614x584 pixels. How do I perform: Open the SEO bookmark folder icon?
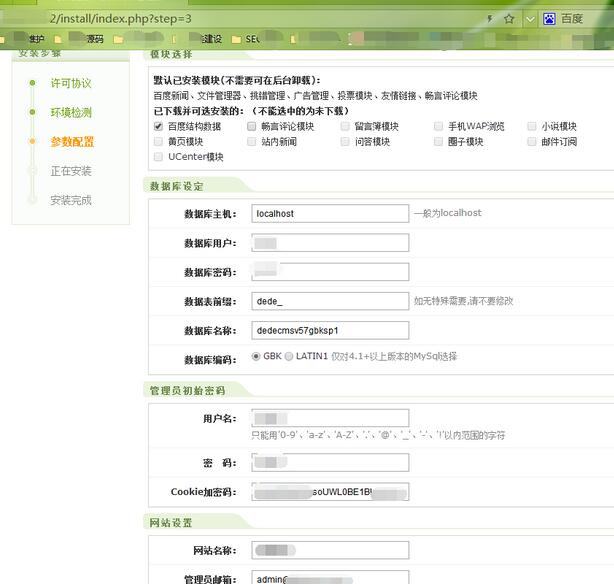pyautogui.click(x=237, y=40)
